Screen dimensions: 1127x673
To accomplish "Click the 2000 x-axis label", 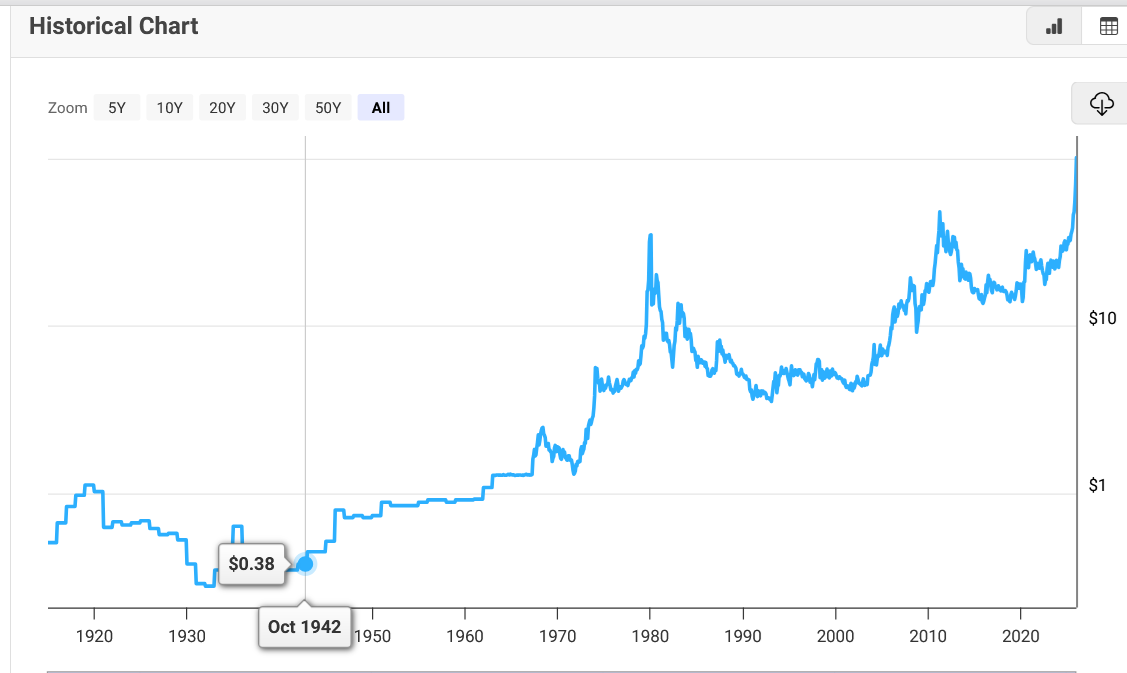I will click(835, 635).
